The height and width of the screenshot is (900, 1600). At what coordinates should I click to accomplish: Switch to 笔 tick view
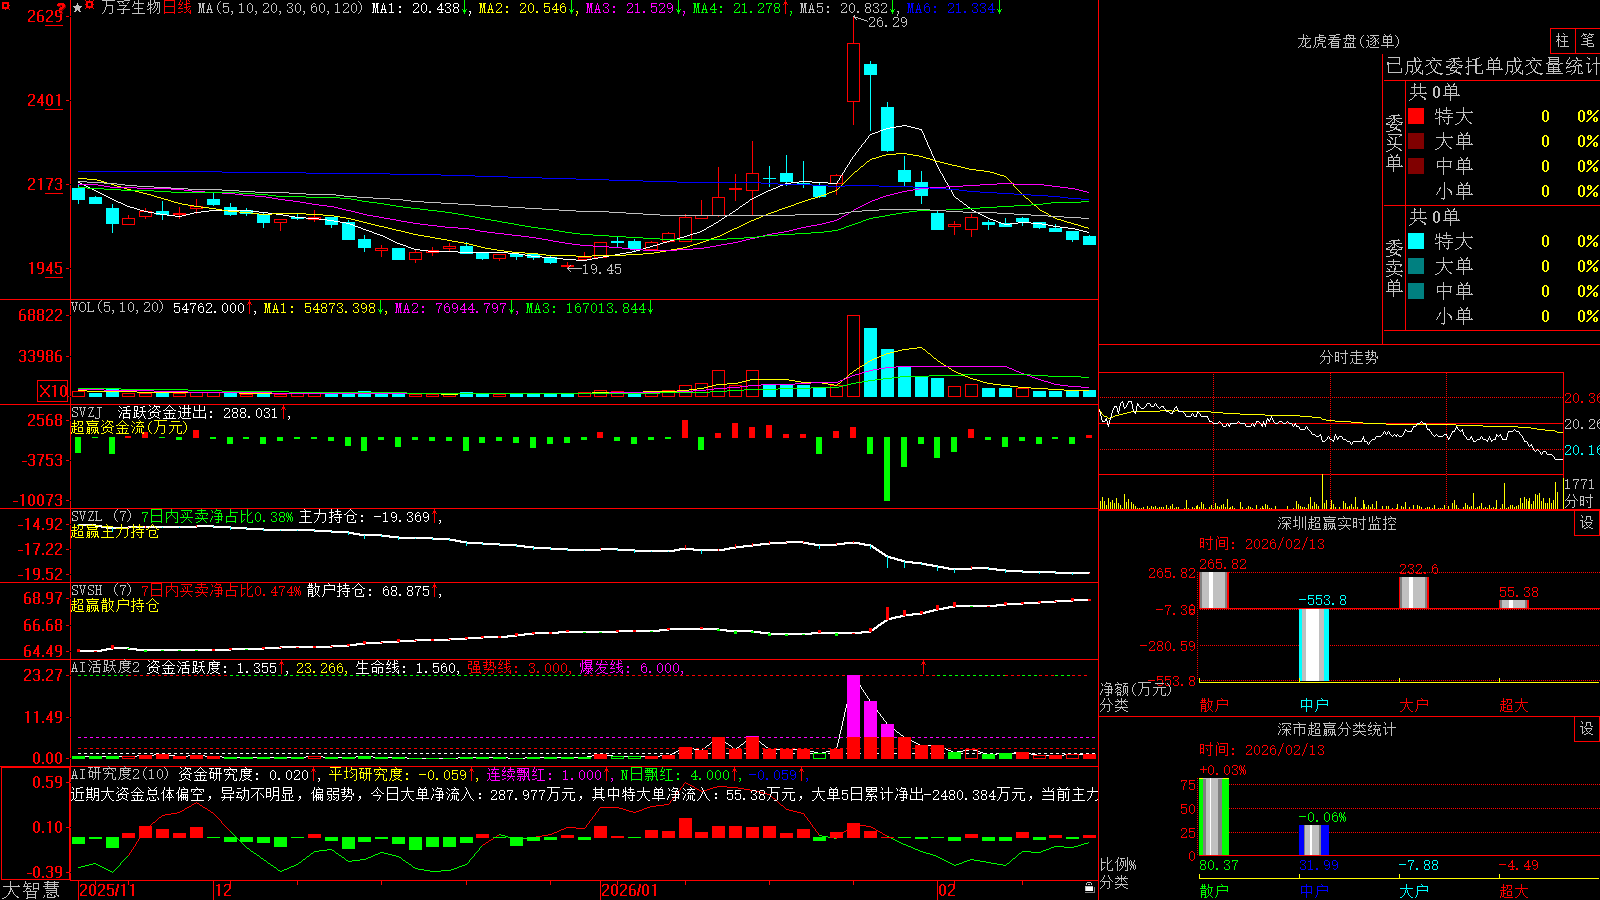pyautogui.click(x=1587, y=40)
